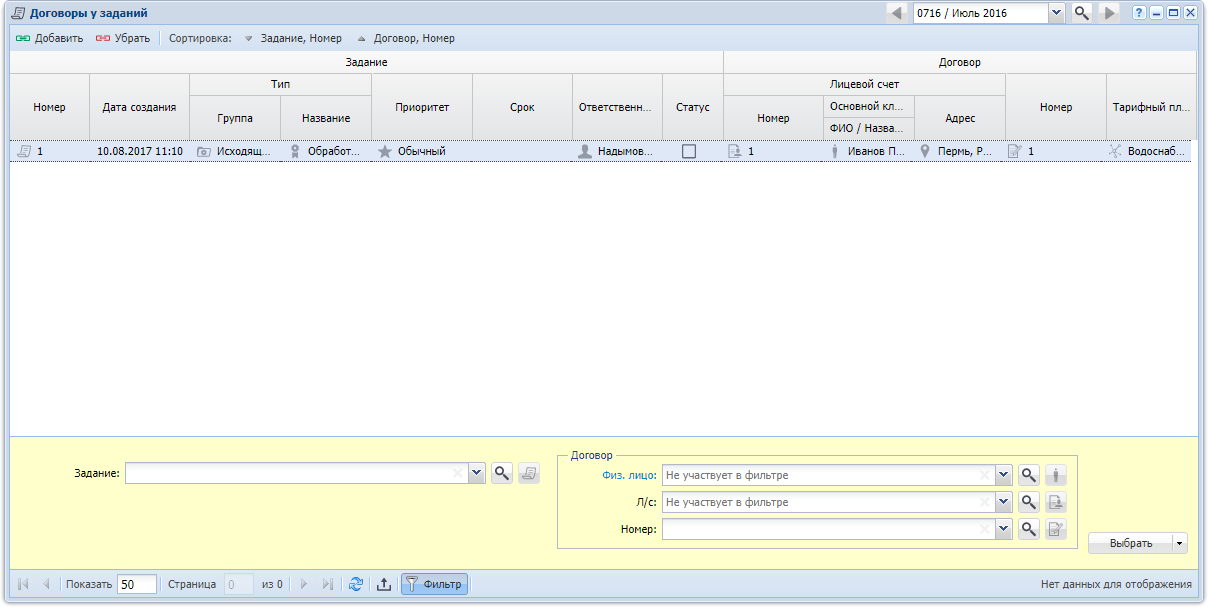This screenshot has height=607, width=1208.
Task: Expand the Задание dropdown arrow
Action: coord(476,474)
